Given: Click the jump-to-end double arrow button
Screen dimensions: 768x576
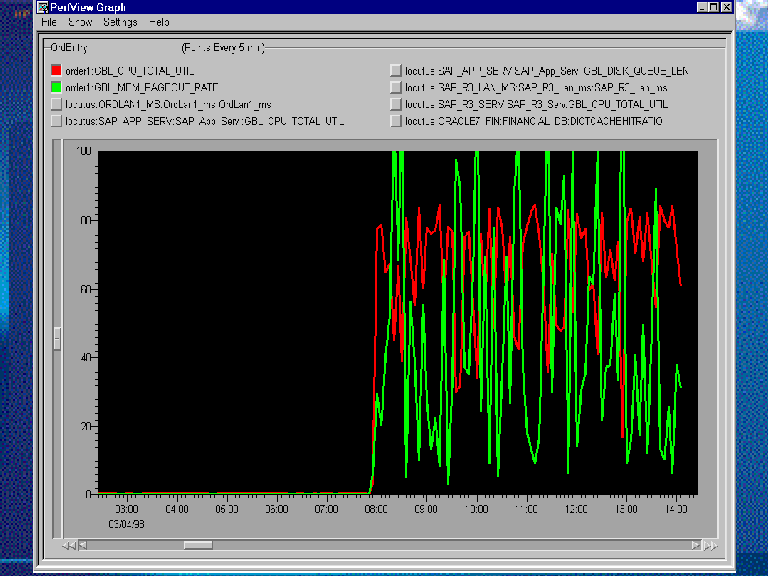Looking at the screenshot, I should 709,545.
